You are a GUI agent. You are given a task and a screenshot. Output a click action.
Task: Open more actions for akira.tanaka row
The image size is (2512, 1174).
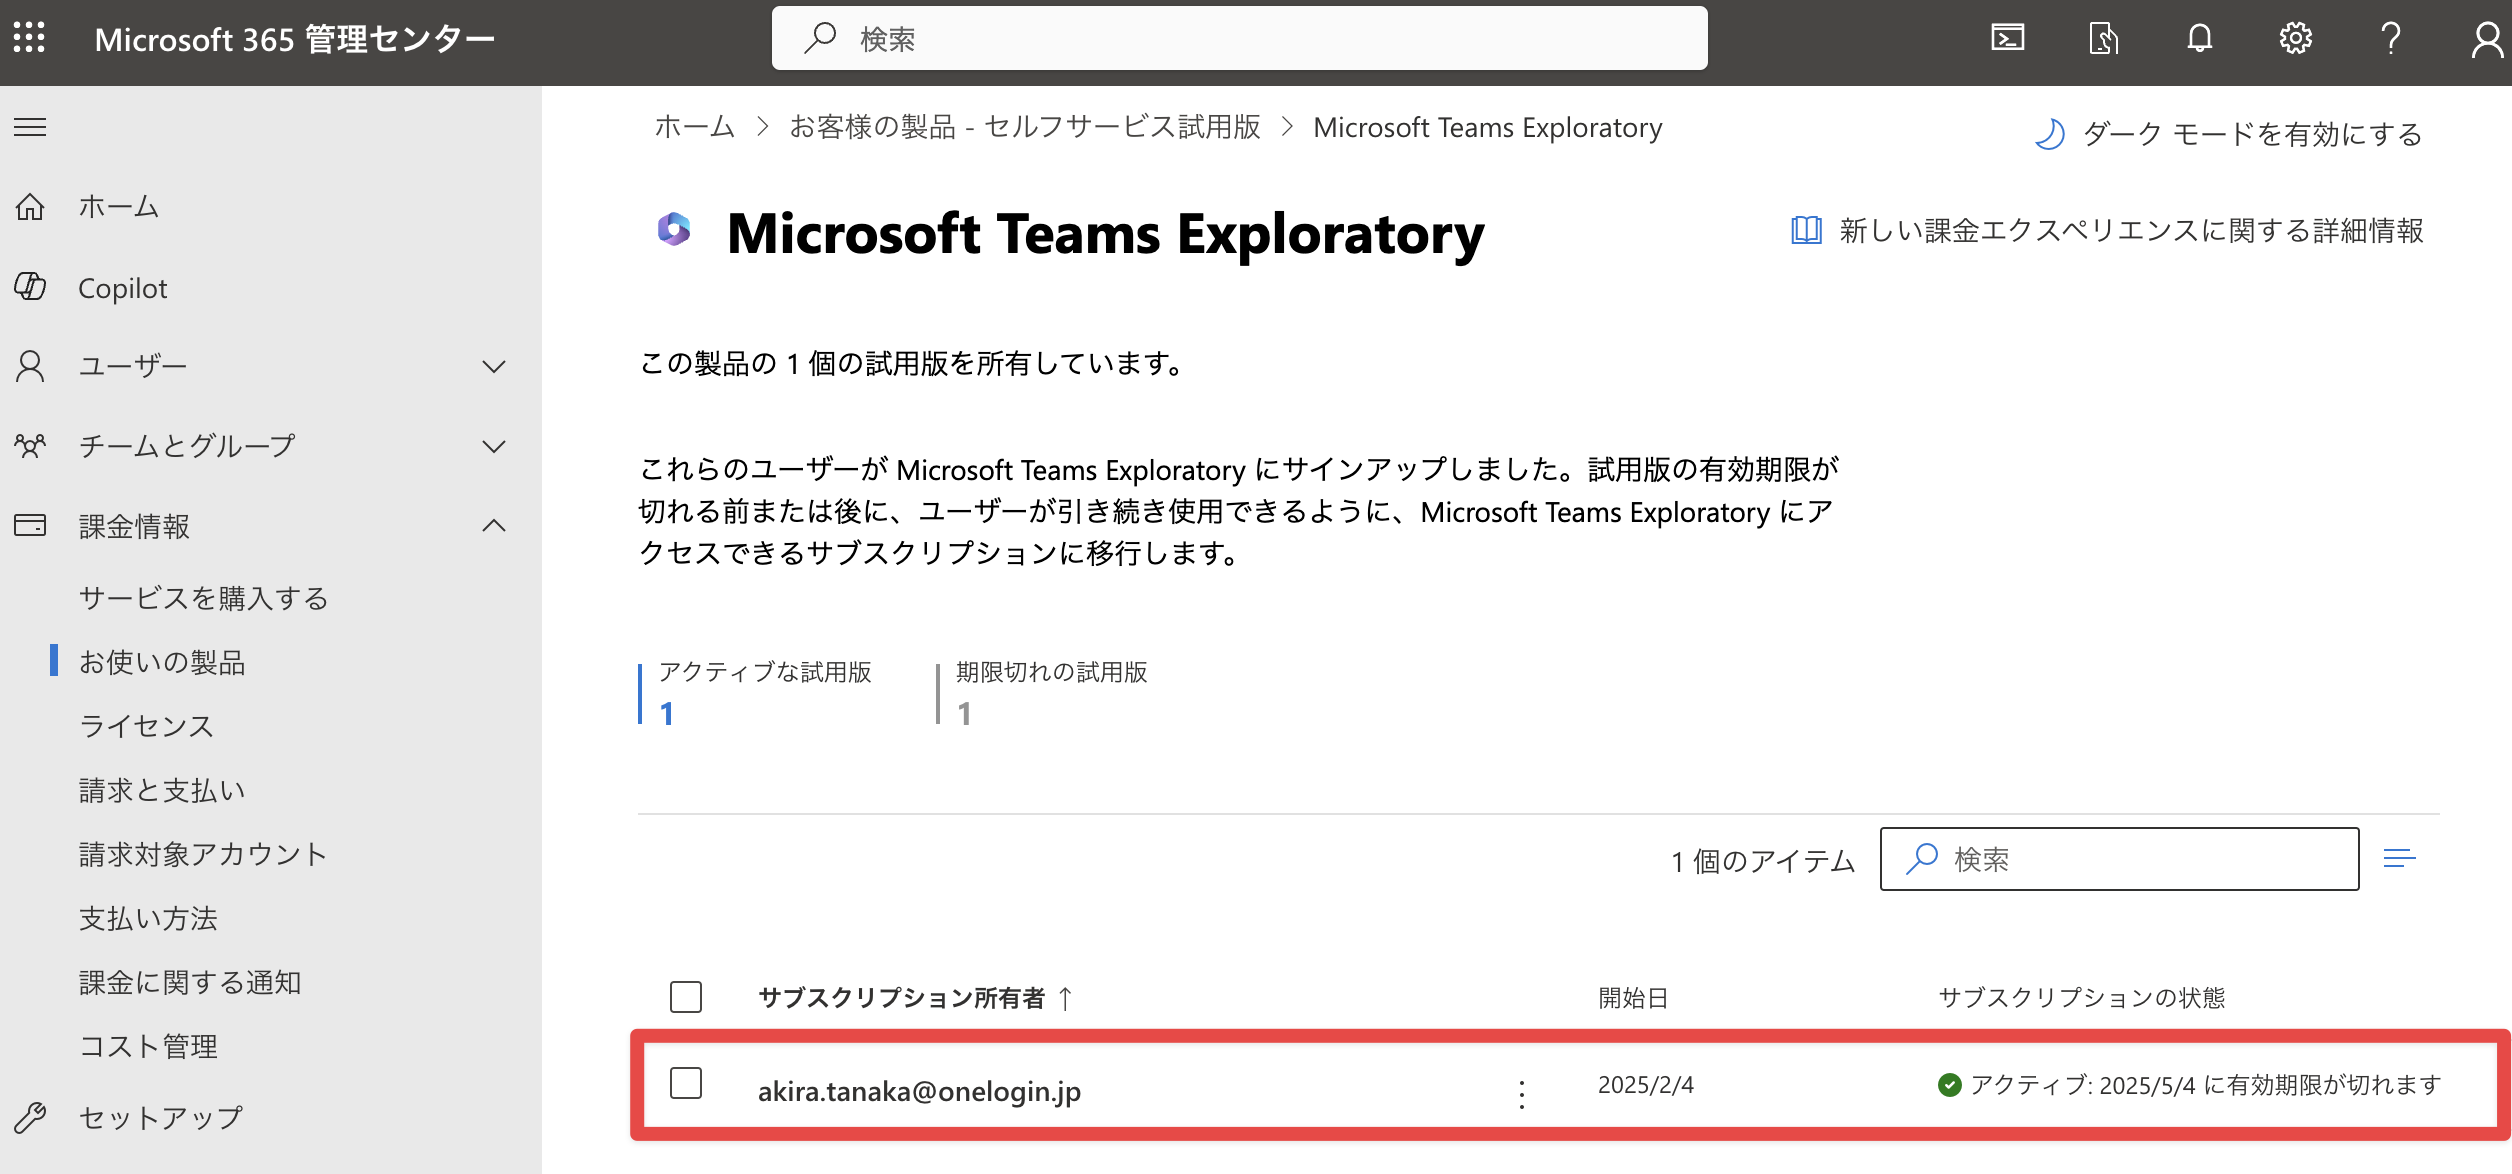pos(1522,1094)
